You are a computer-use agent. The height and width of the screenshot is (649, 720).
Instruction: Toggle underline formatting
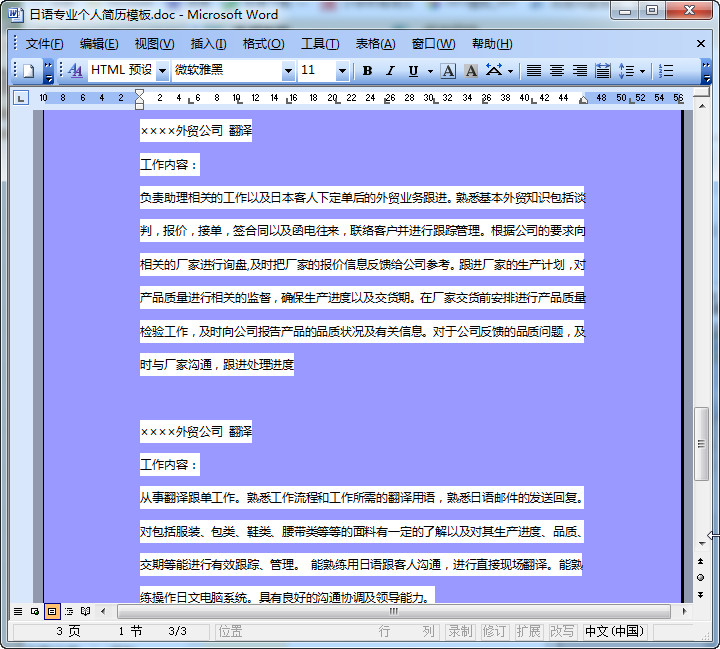[413, 71]
